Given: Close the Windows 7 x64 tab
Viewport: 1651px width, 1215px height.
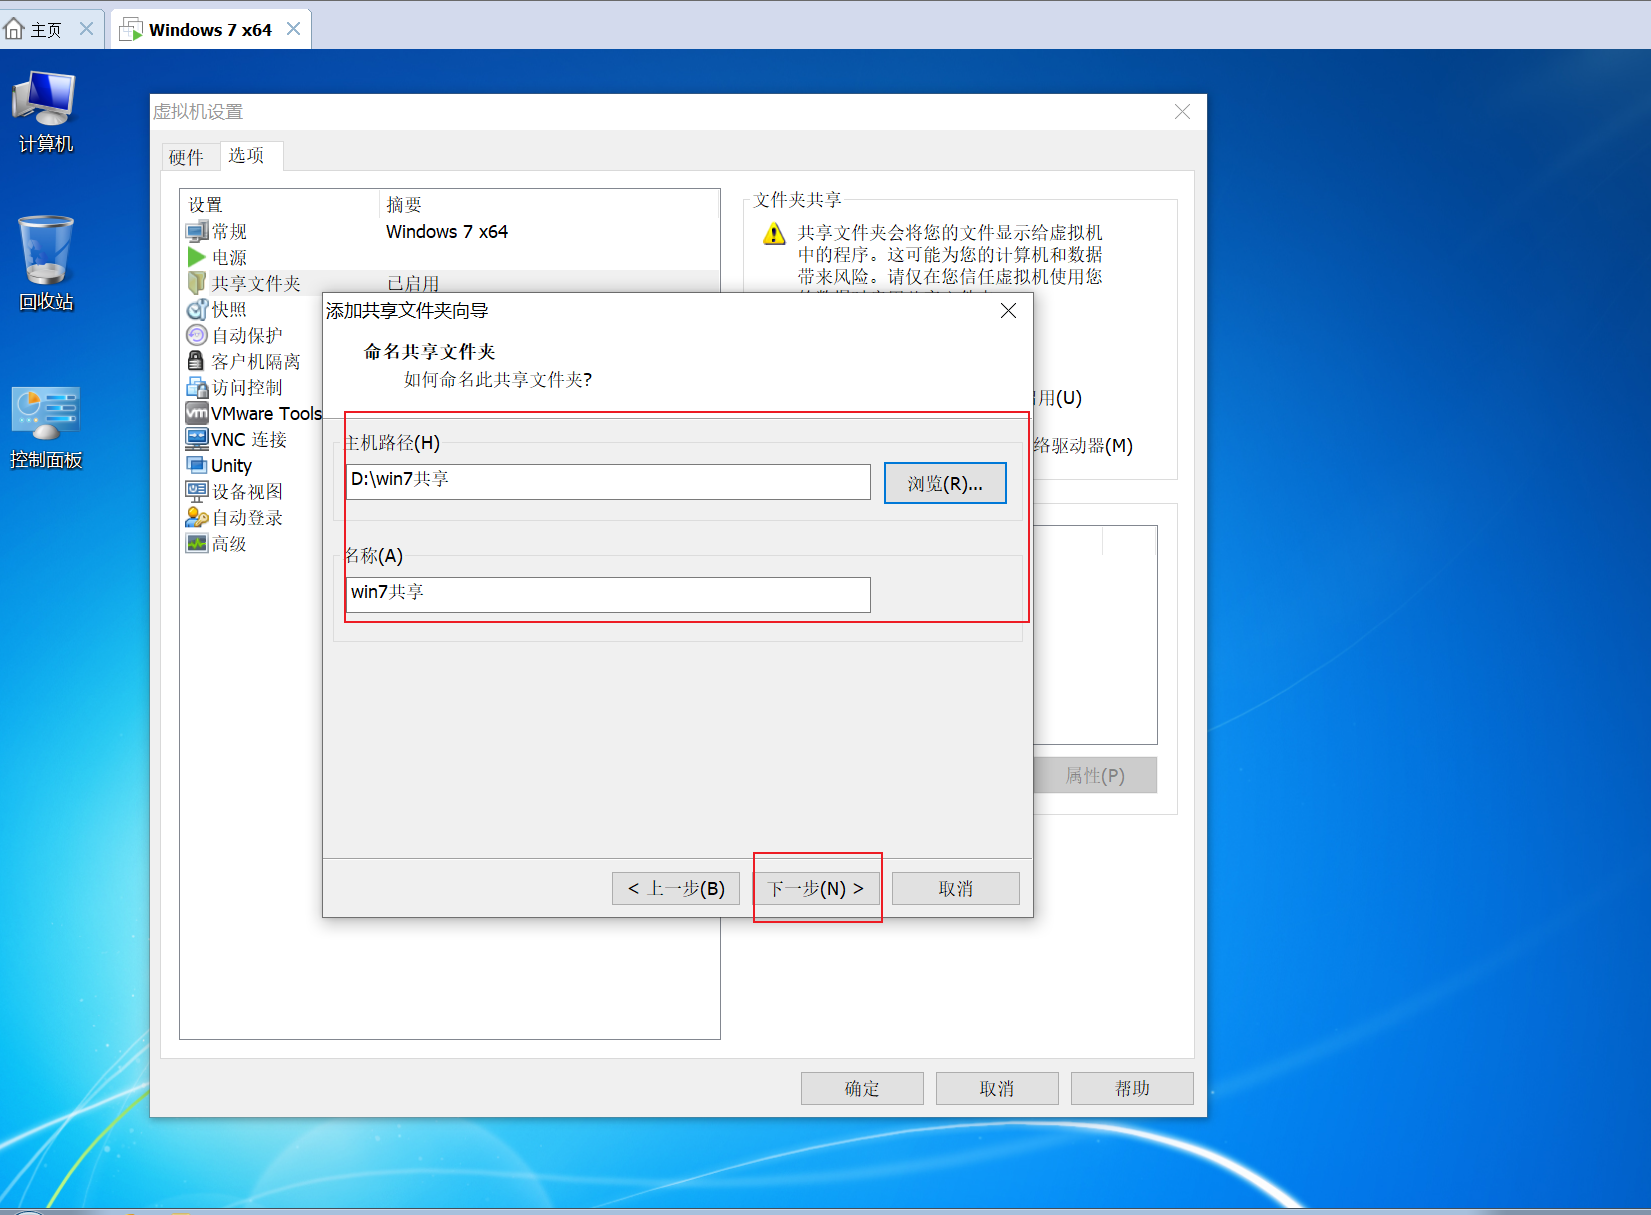Looking at the screenshot, I should pyautogui.click(x=293, y=29).
